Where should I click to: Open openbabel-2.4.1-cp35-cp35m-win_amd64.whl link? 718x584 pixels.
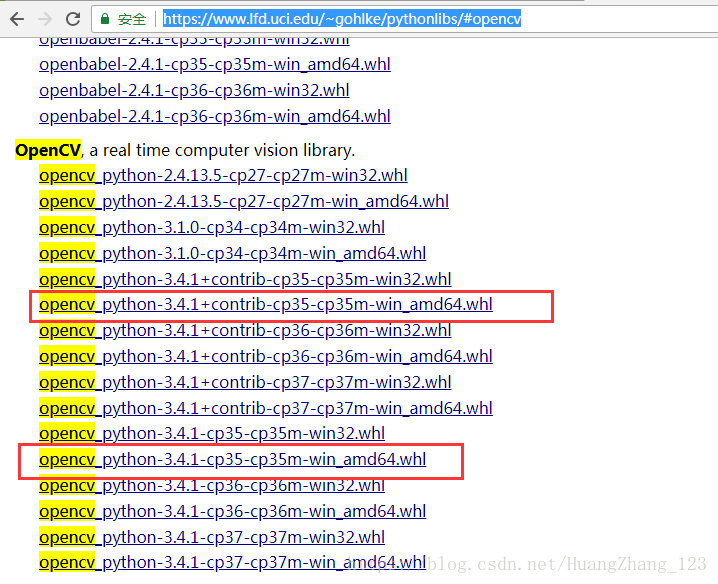click(x=215, y=65)
